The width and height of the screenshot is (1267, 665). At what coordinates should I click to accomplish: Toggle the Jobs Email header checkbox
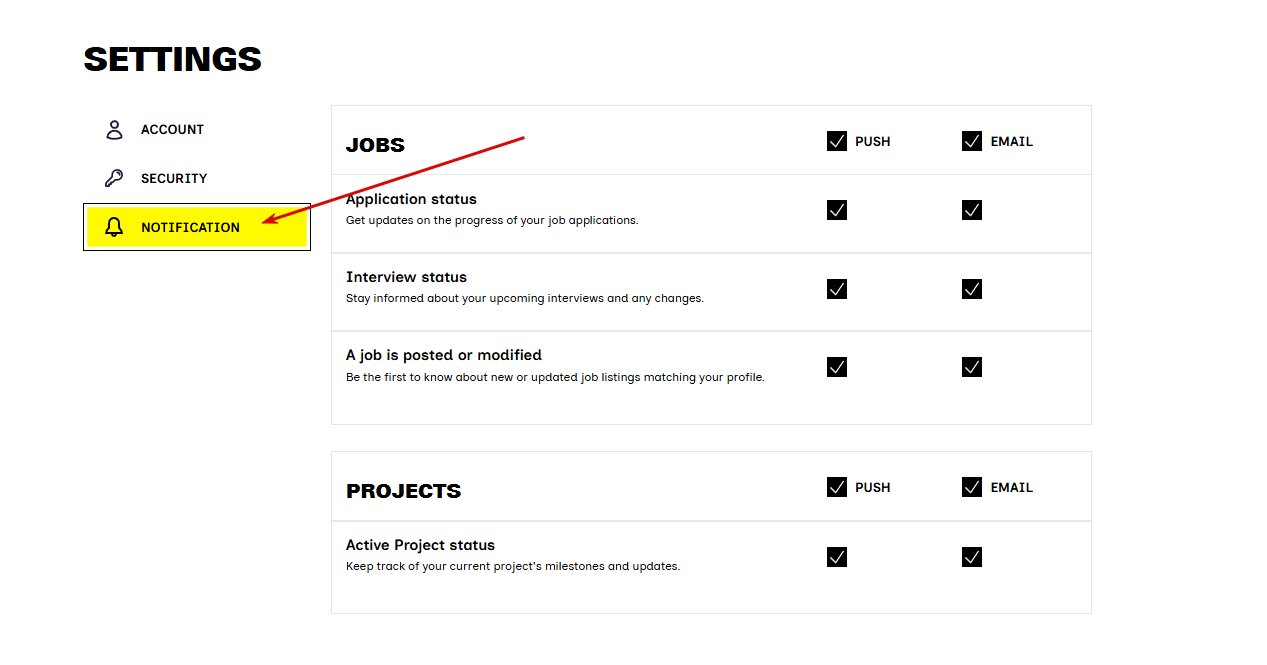(972, 141)
